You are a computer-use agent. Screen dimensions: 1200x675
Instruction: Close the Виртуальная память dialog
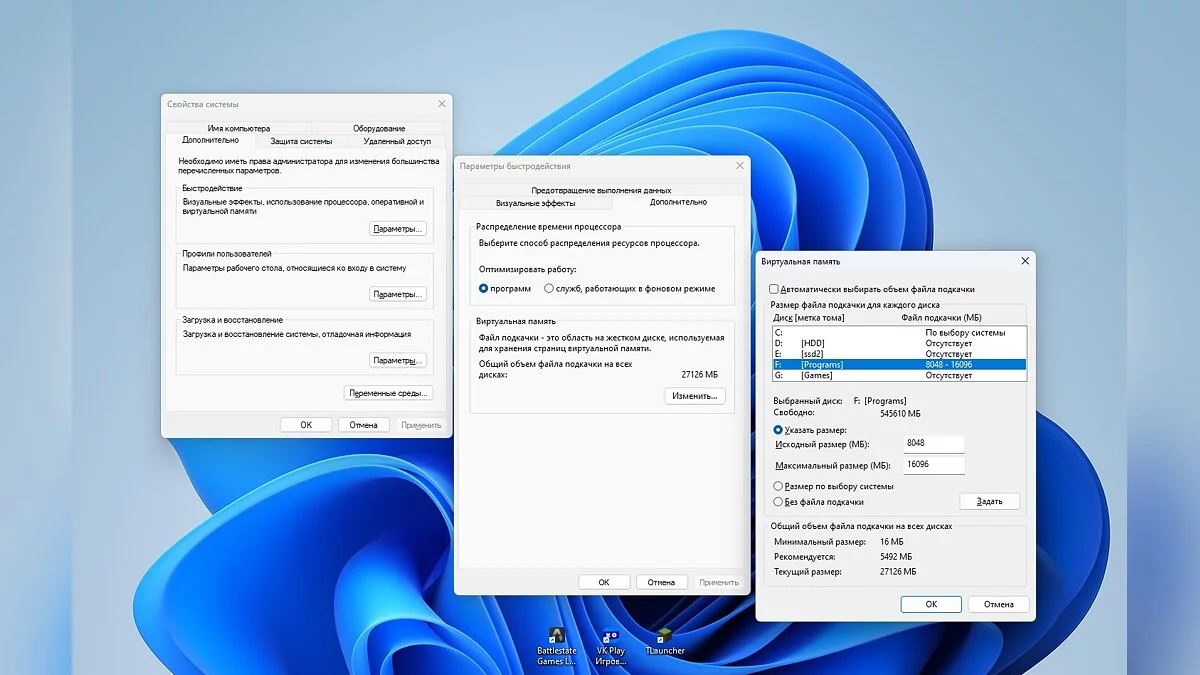tap(1024, 261)
